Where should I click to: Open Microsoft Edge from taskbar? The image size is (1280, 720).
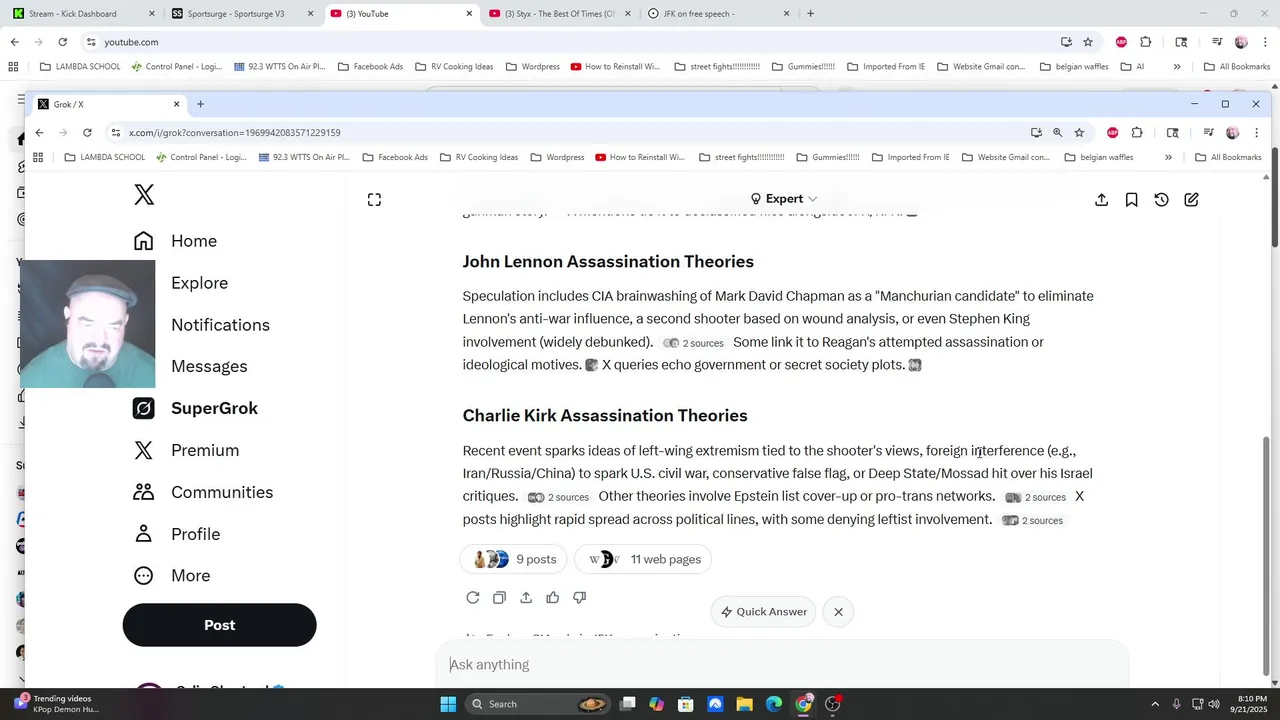774,704
